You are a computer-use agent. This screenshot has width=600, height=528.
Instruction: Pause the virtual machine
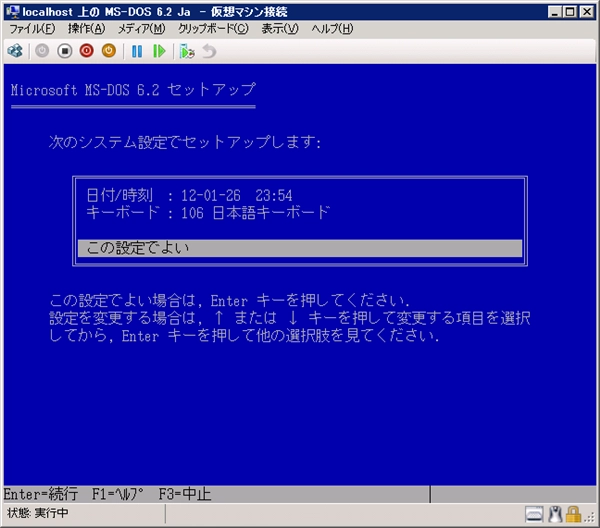point(137,51)
